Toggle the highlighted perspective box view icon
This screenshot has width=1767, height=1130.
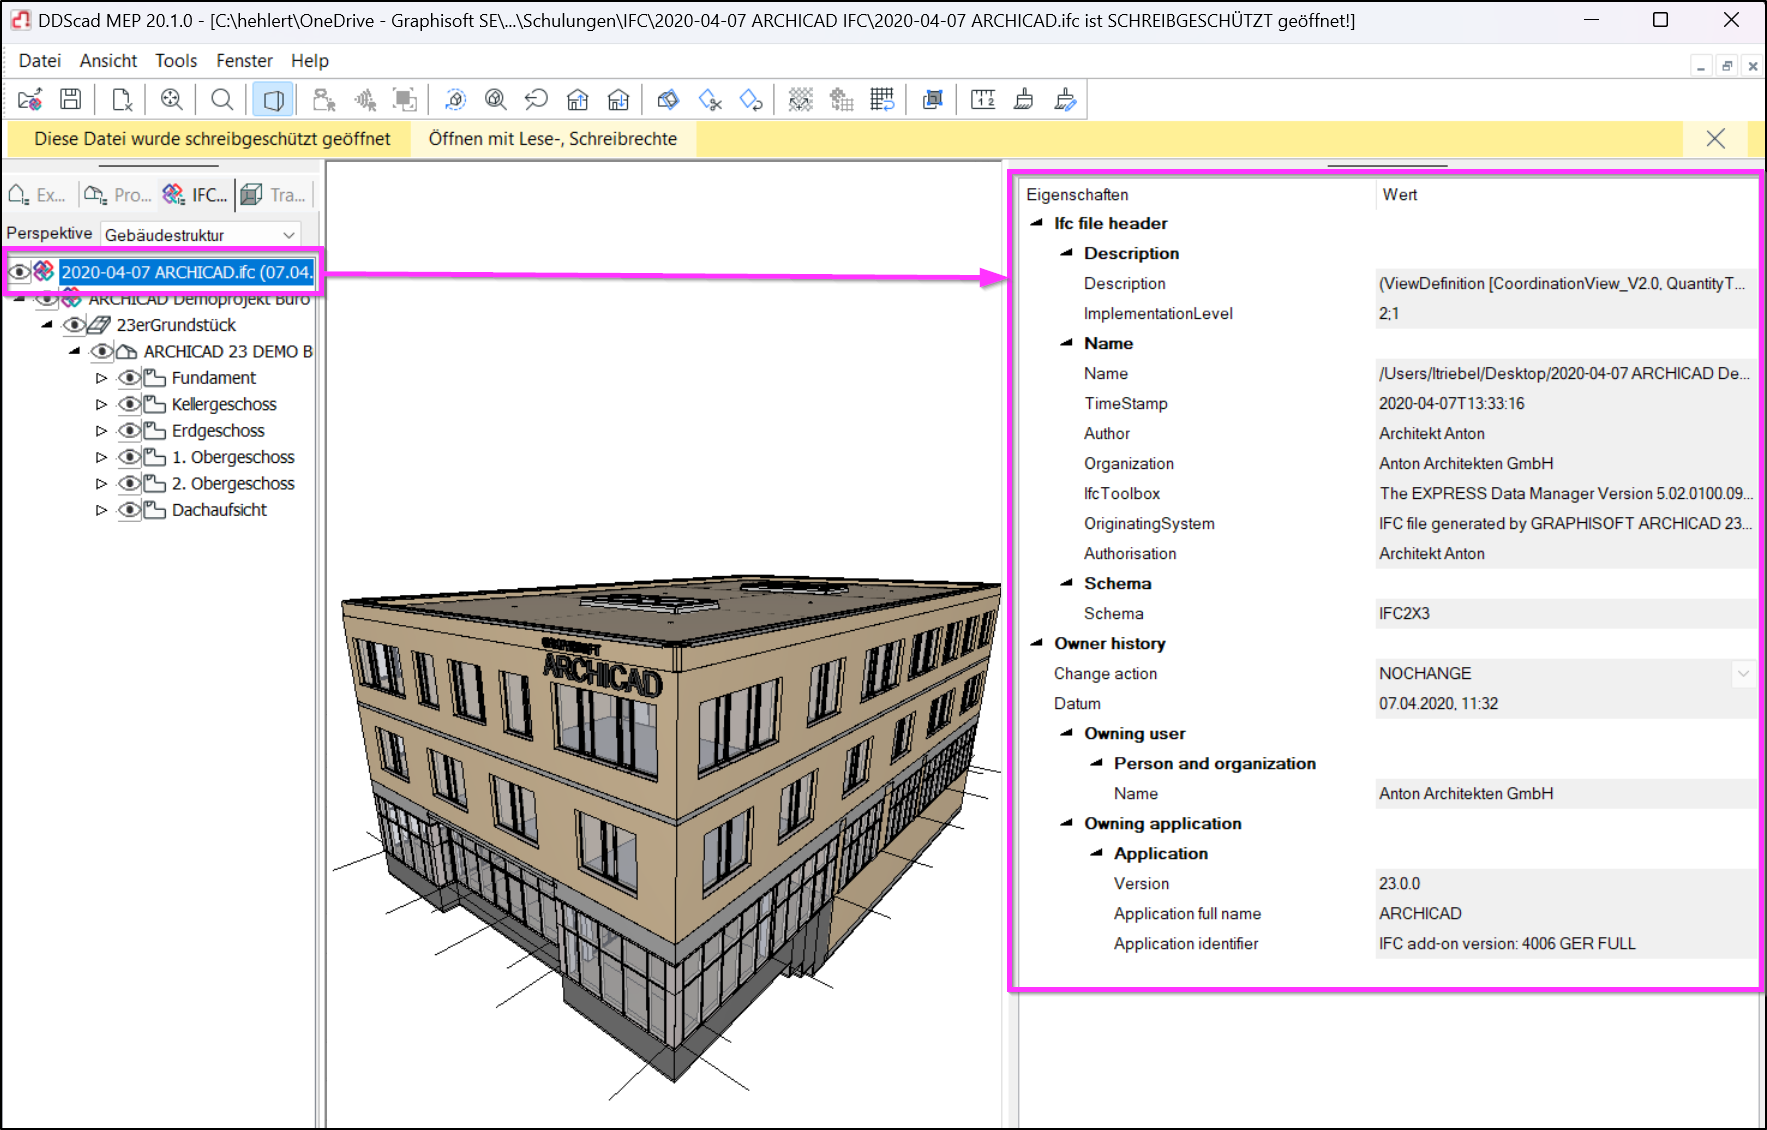pyautogui.click(x=273, y=99)
